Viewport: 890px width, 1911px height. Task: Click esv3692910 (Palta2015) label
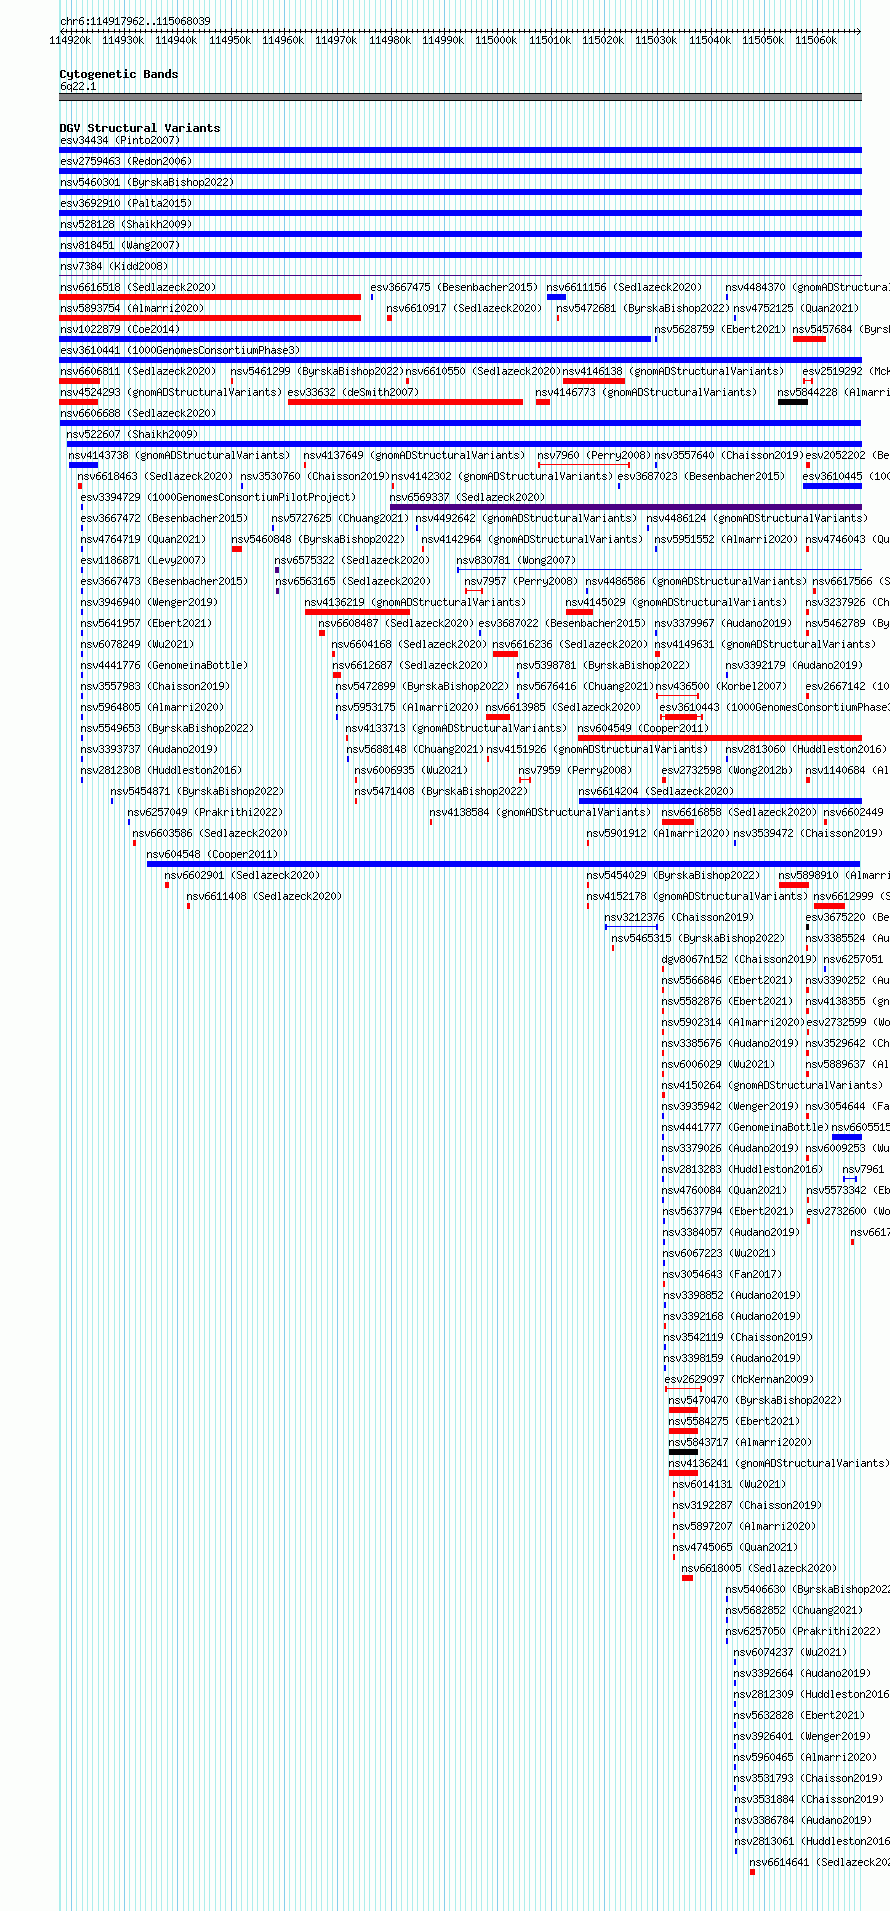click(125, 204)
